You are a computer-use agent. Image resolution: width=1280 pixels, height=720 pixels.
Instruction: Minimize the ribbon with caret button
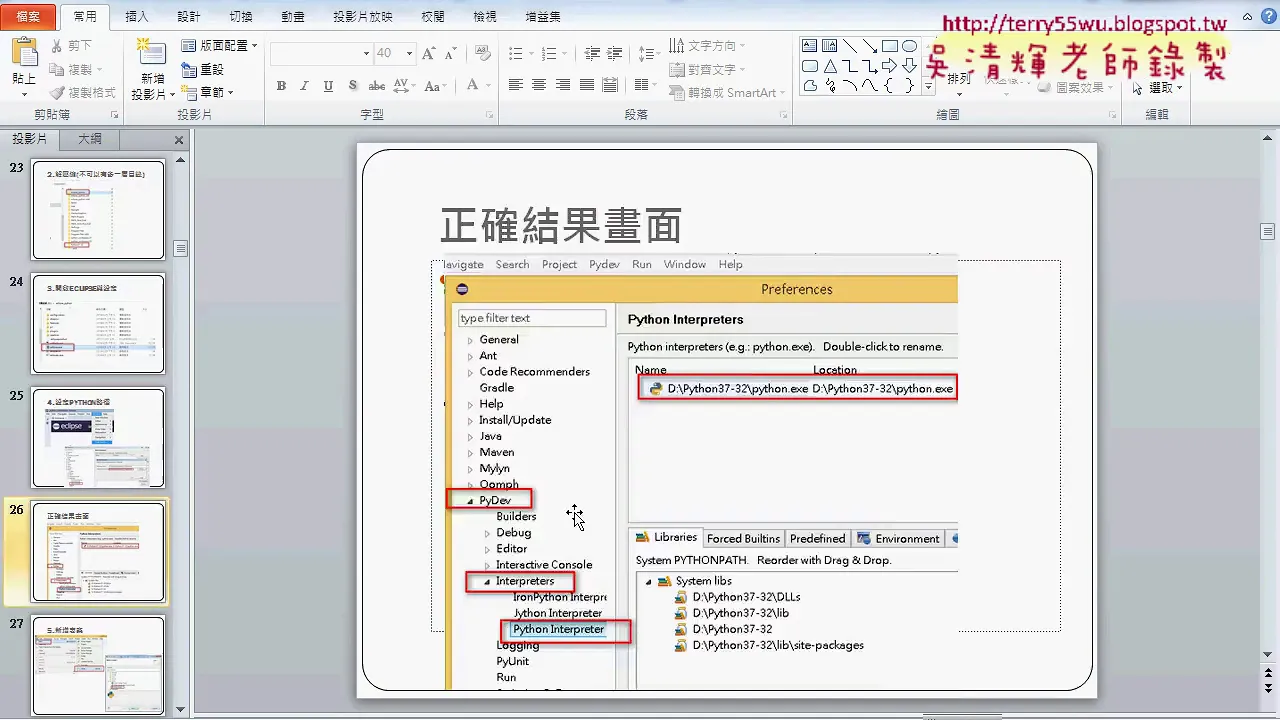(1246, 17)
